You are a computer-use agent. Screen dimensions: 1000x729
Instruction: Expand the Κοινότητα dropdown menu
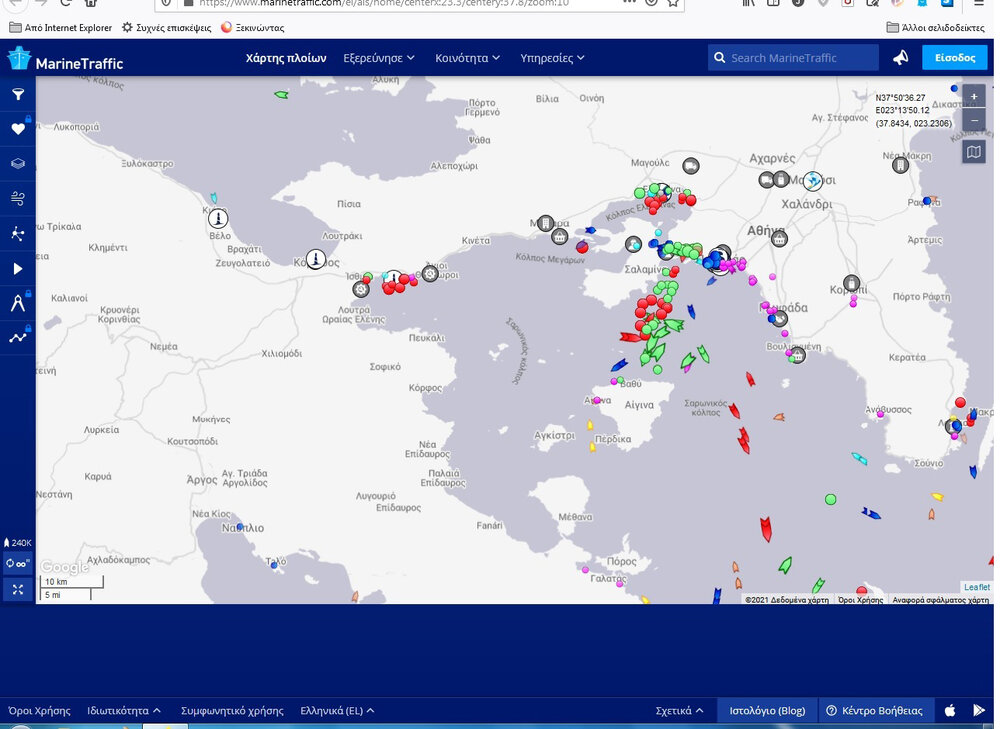pyautogui.click(x=467, y=58)
